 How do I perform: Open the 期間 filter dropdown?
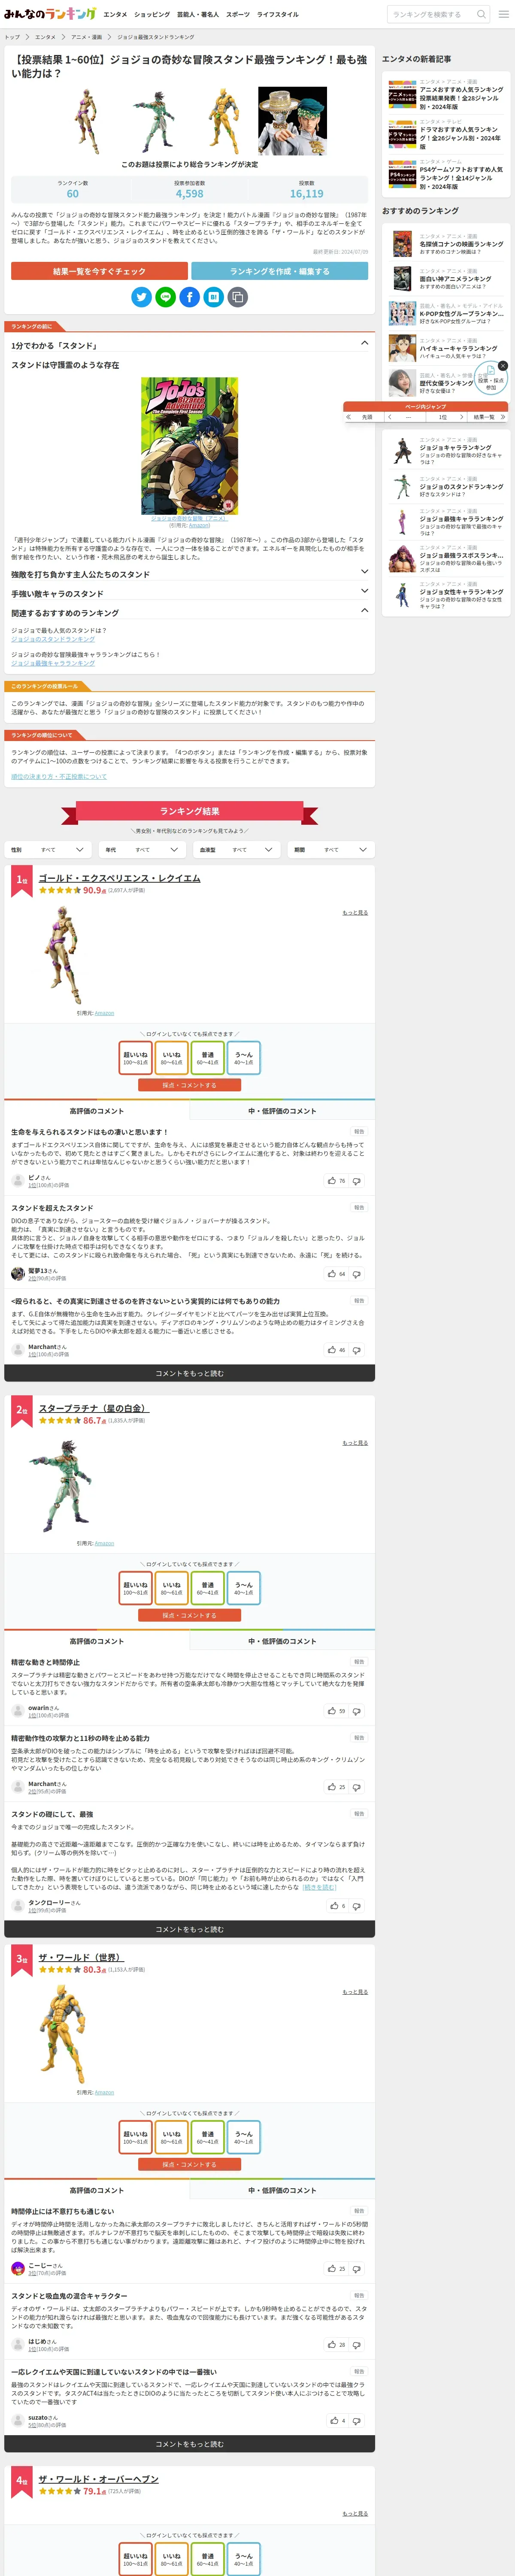pyautogui.click(x=331, y=850)
